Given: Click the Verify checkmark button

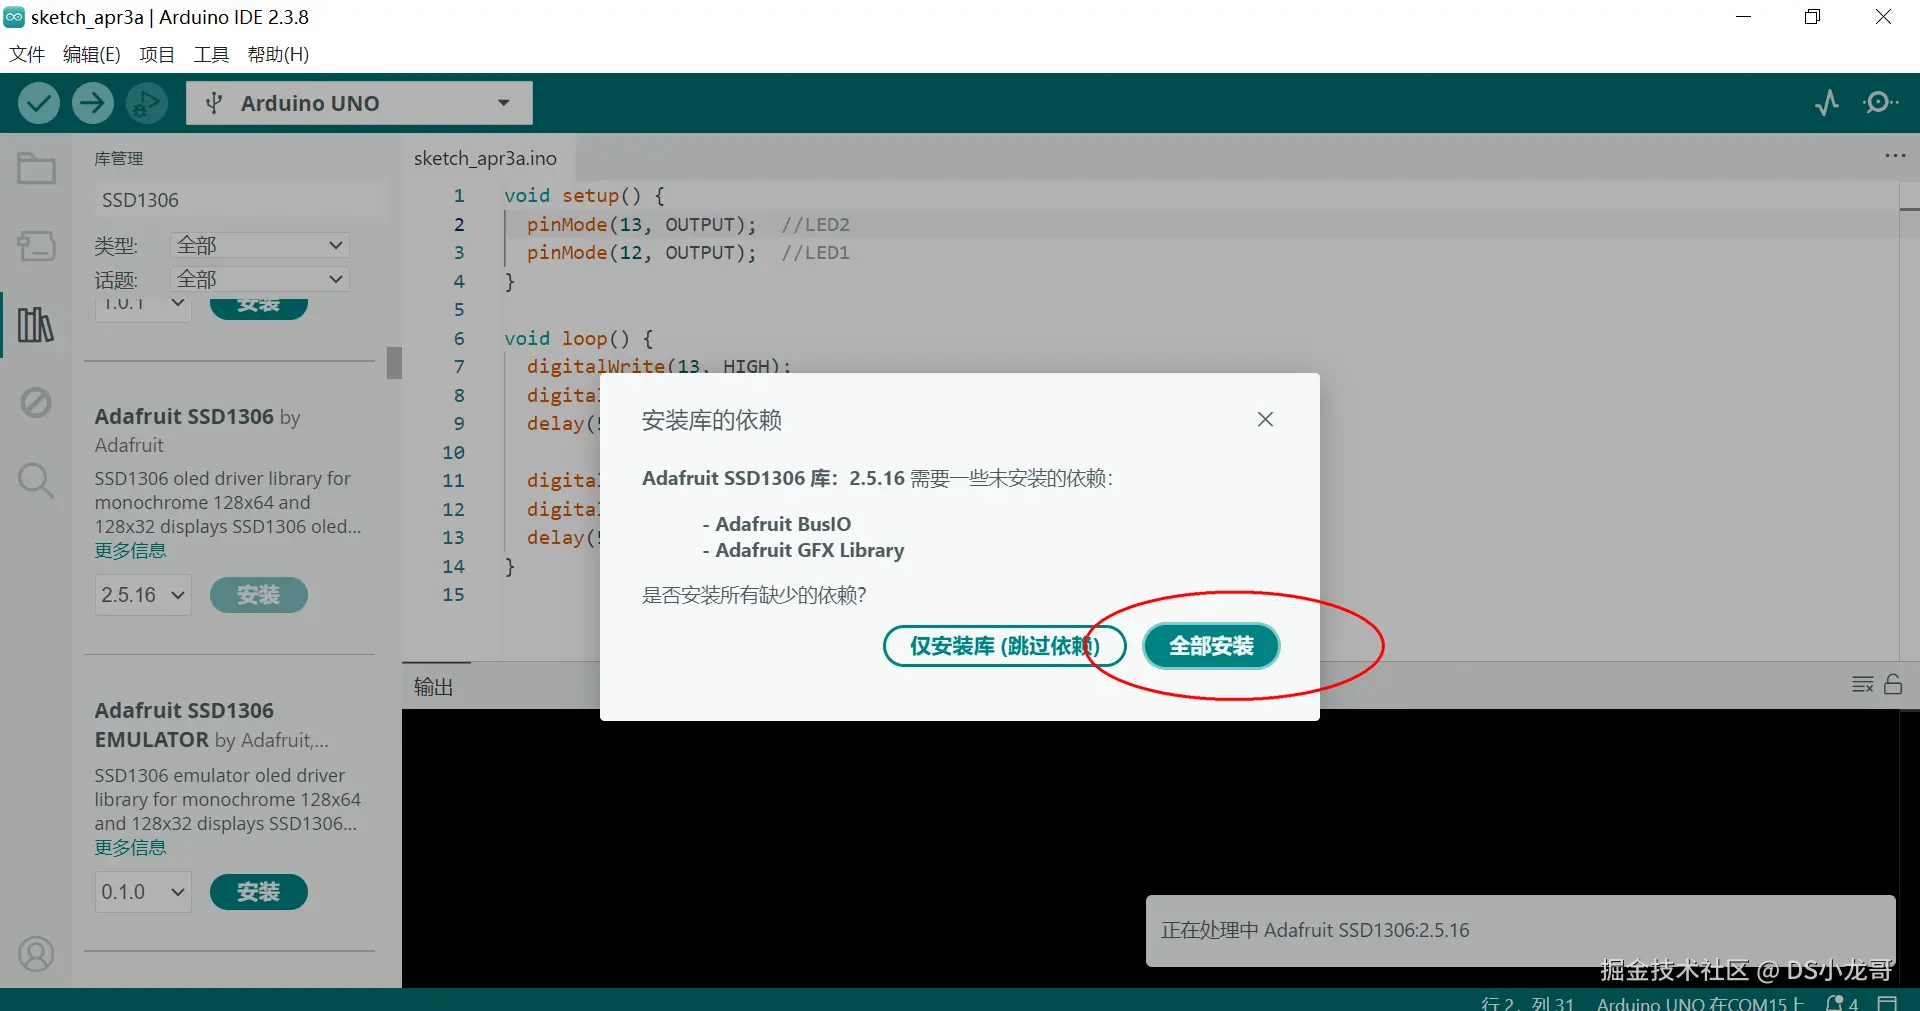Looking at the screenshot, I should 39,103.
